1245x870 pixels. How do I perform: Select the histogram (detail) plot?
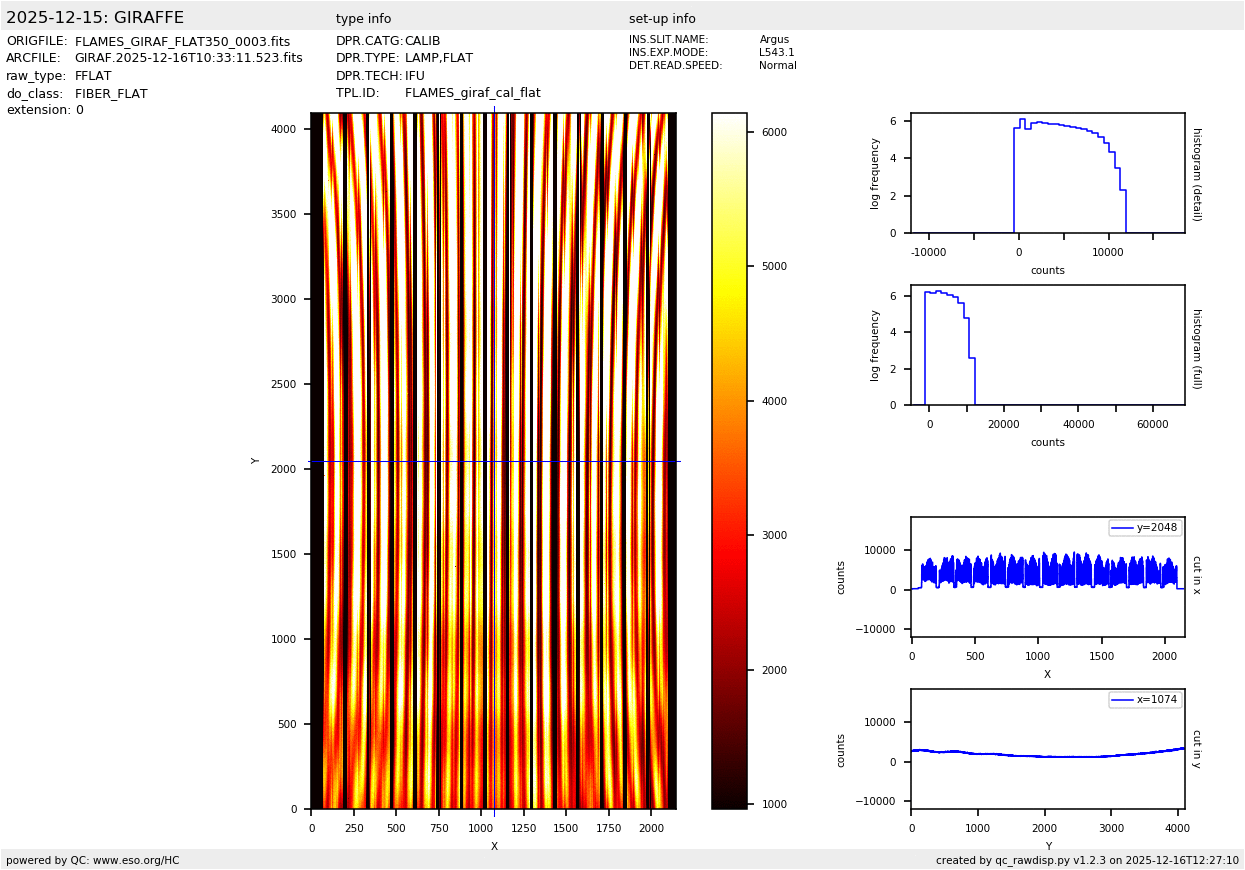tap(1047, 173)
